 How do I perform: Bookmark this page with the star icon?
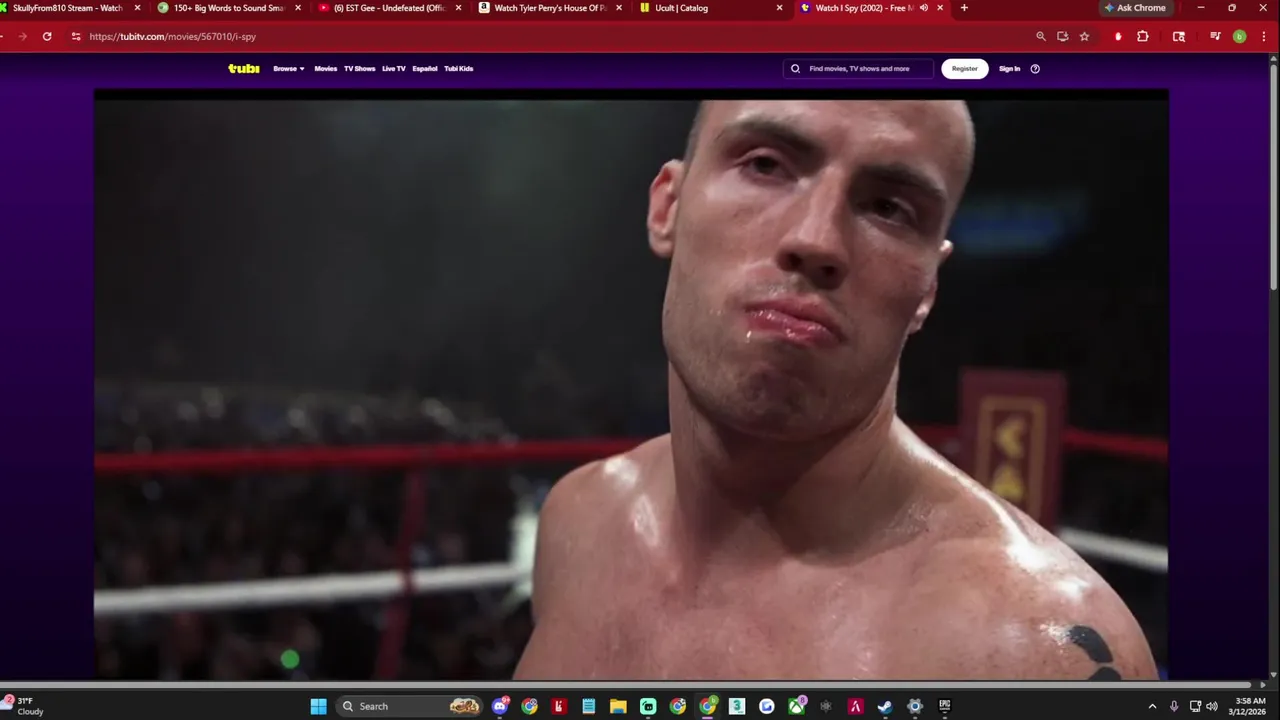click(x=1085, y=36)
